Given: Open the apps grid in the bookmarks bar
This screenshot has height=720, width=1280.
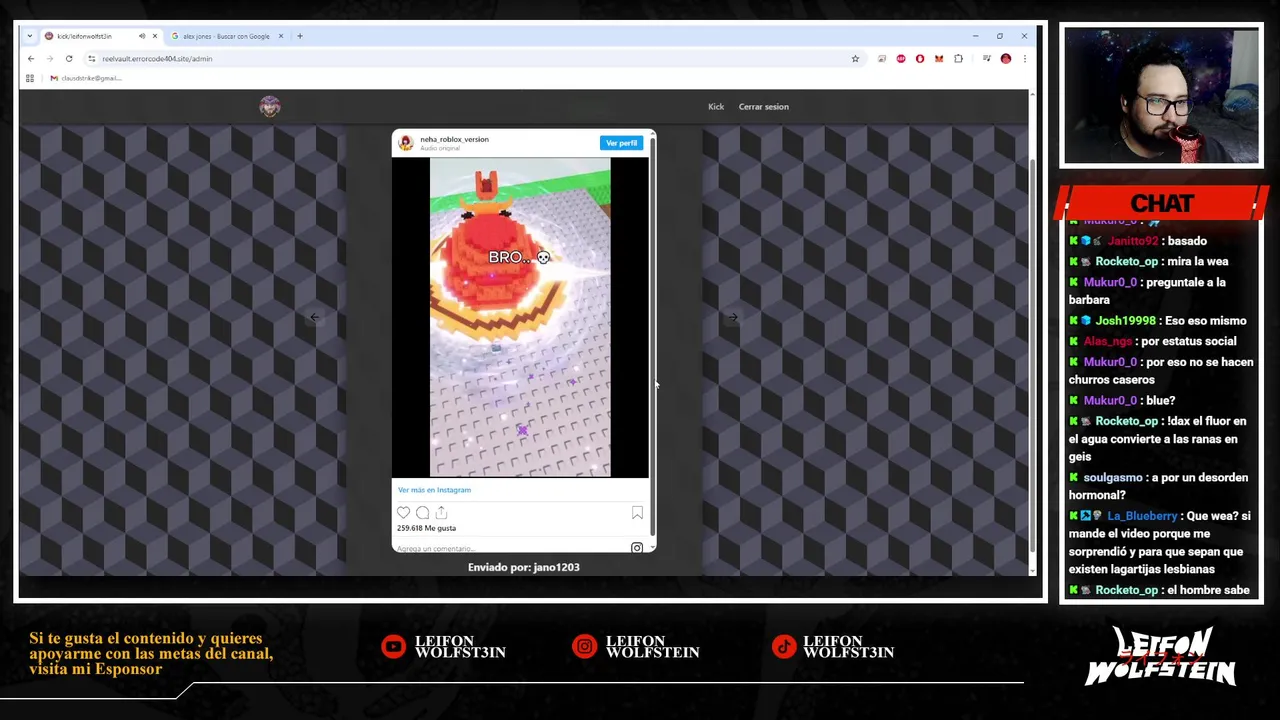Looking at the screenshot, I should 30,78.
